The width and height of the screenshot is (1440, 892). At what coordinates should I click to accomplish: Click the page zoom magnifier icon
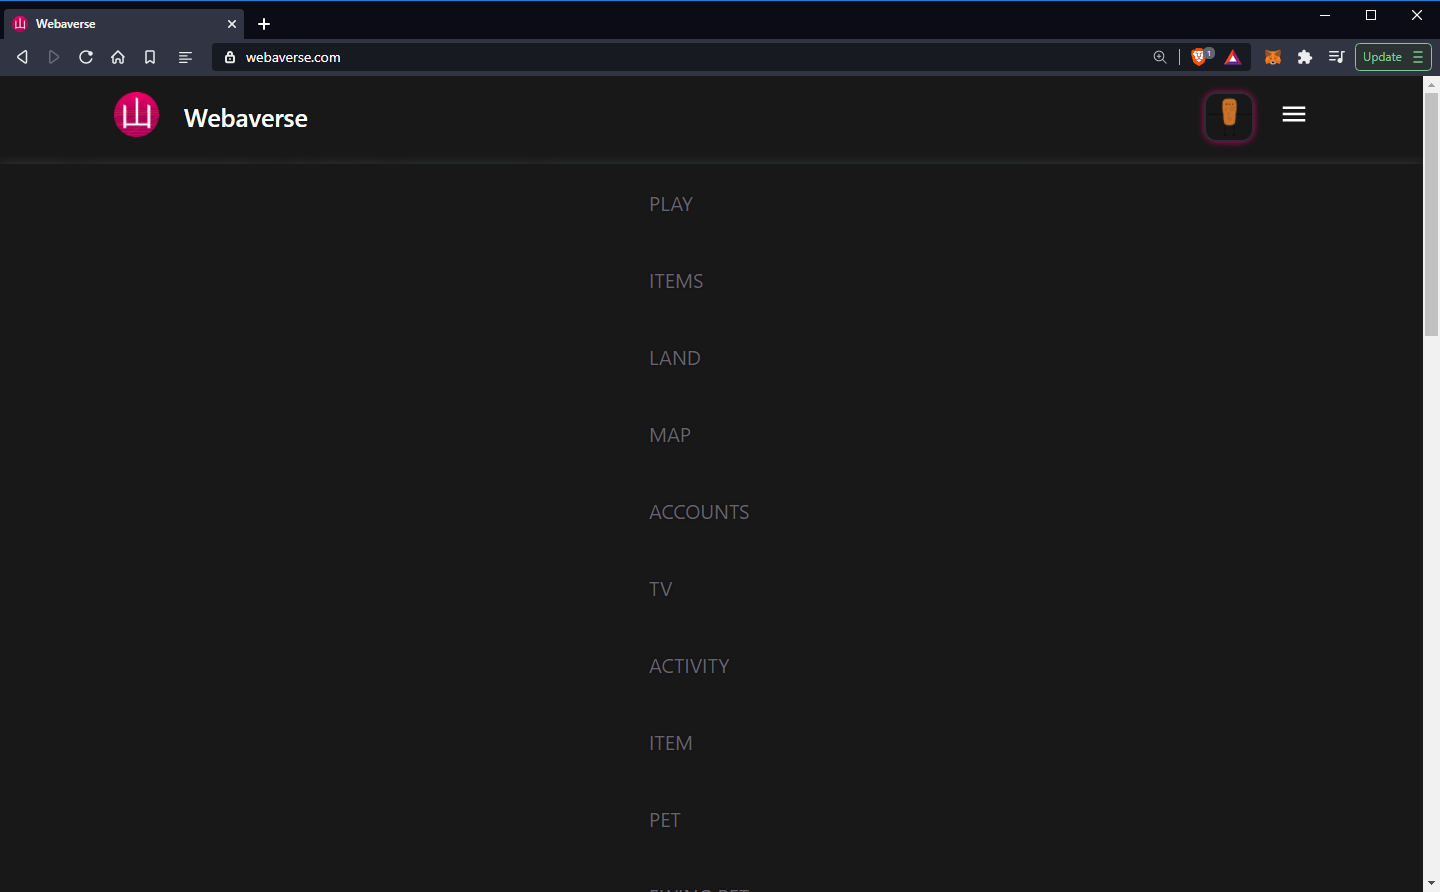1160,57
